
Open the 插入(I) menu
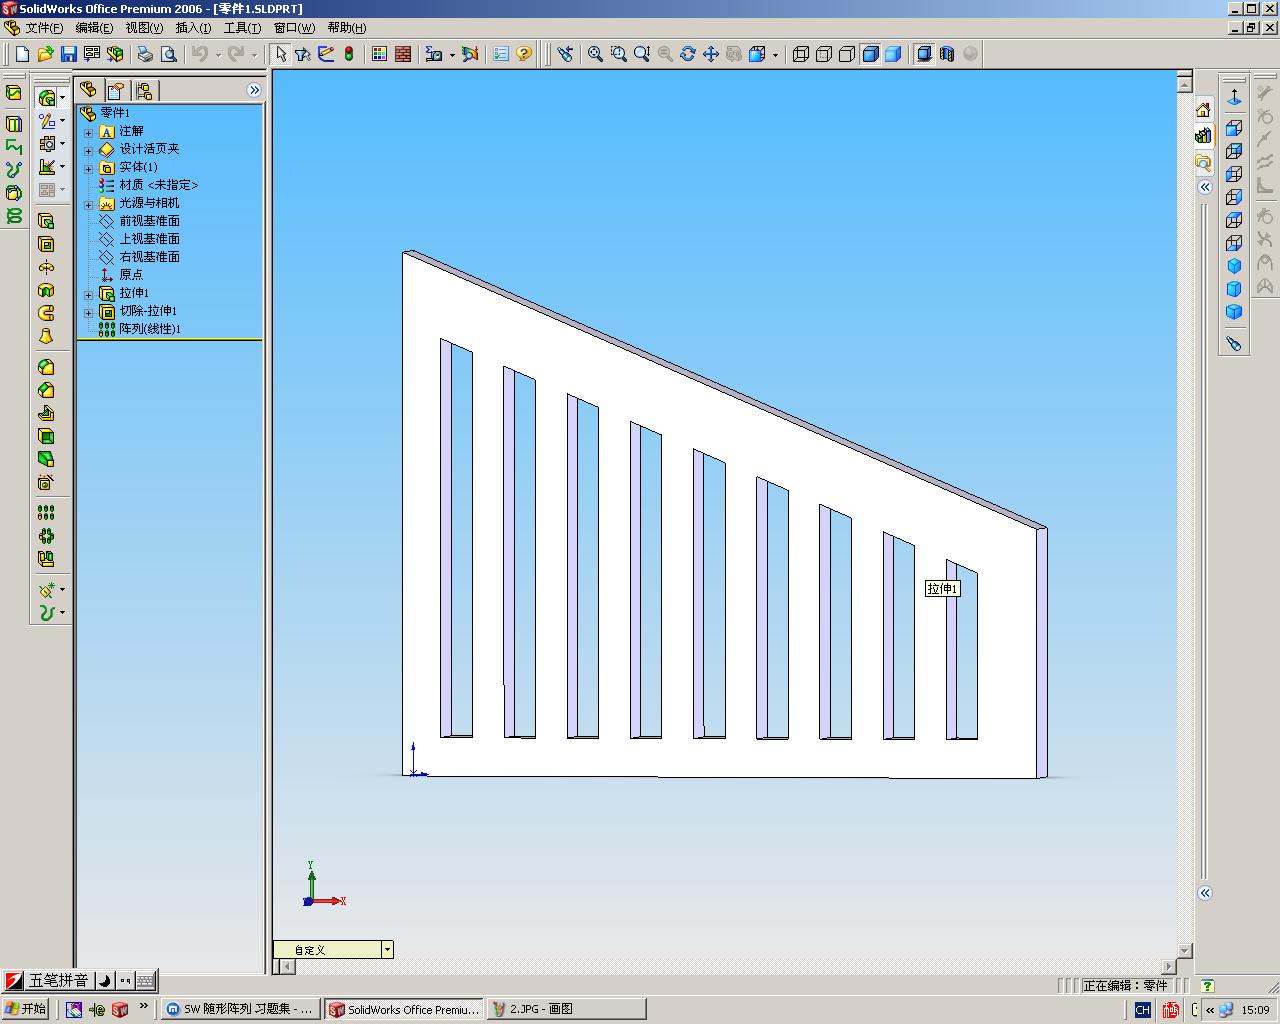tap(193, 28)
